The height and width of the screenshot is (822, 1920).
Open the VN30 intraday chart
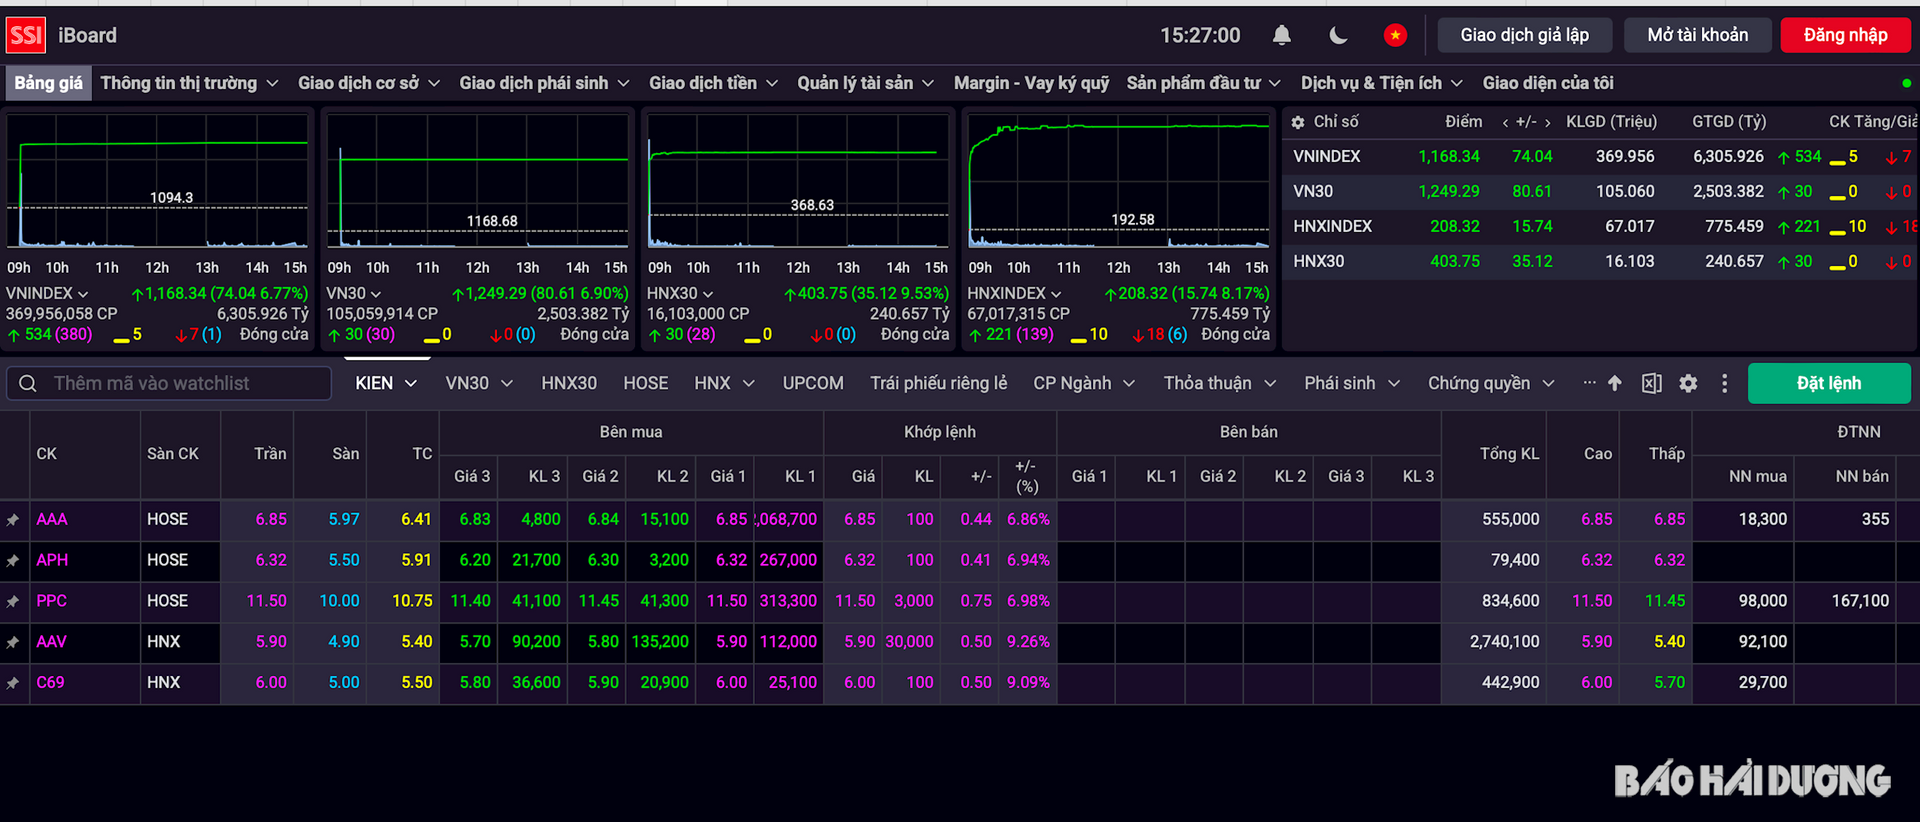click(x=478, y=181)
